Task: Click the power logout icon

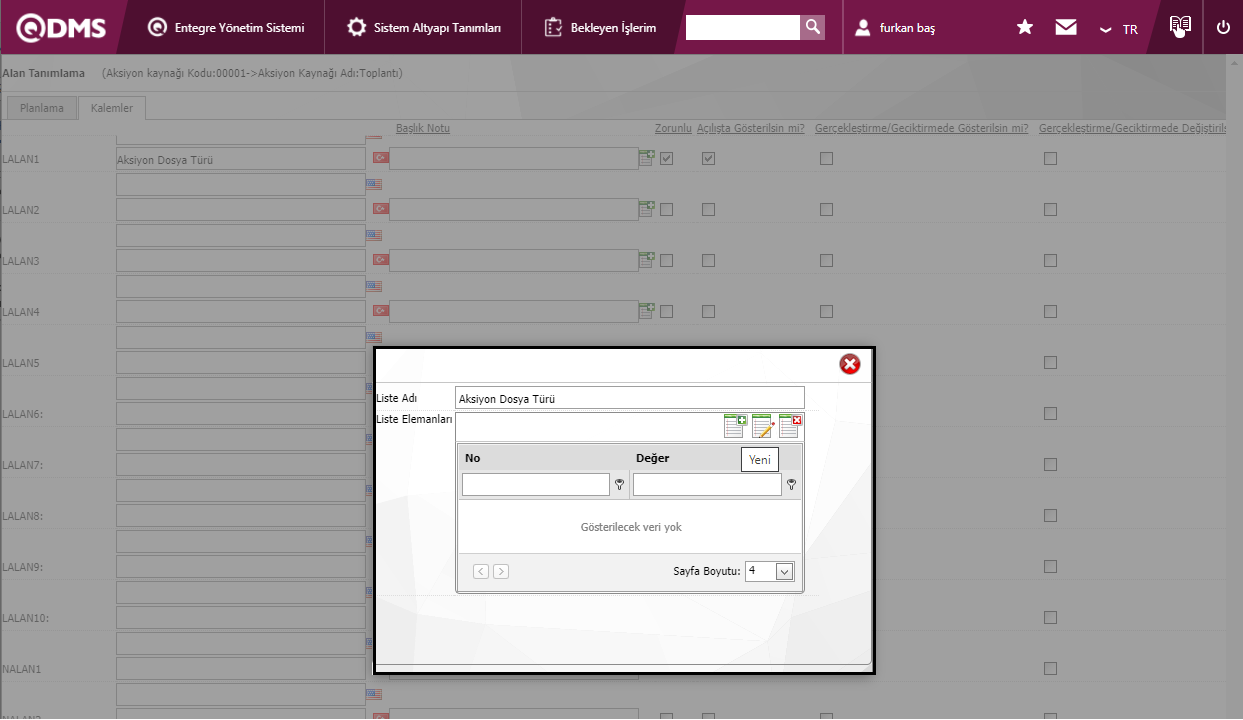Action: (x=1223, y=27)
